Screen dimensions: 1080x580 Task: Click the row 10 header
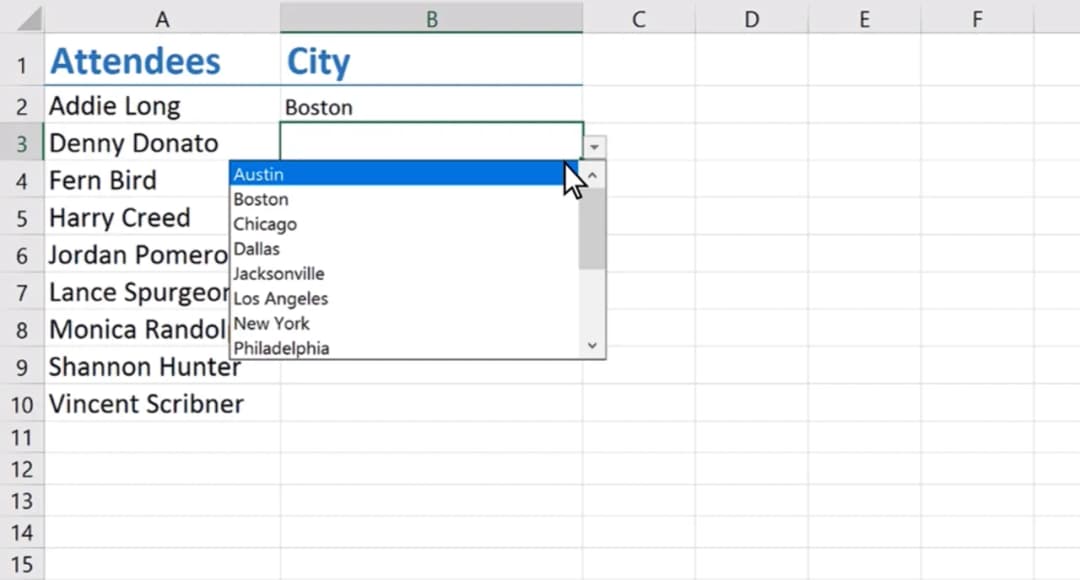[x=22, y=404]
